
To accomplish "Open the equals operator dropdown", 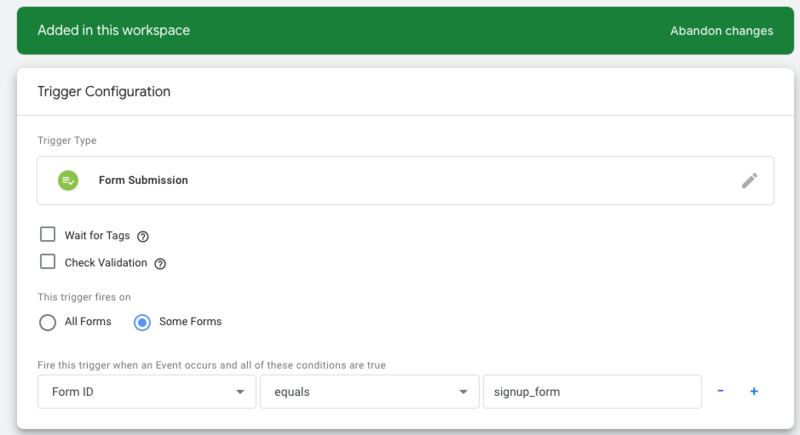I will pyautogui.click(x=369, y=392).
